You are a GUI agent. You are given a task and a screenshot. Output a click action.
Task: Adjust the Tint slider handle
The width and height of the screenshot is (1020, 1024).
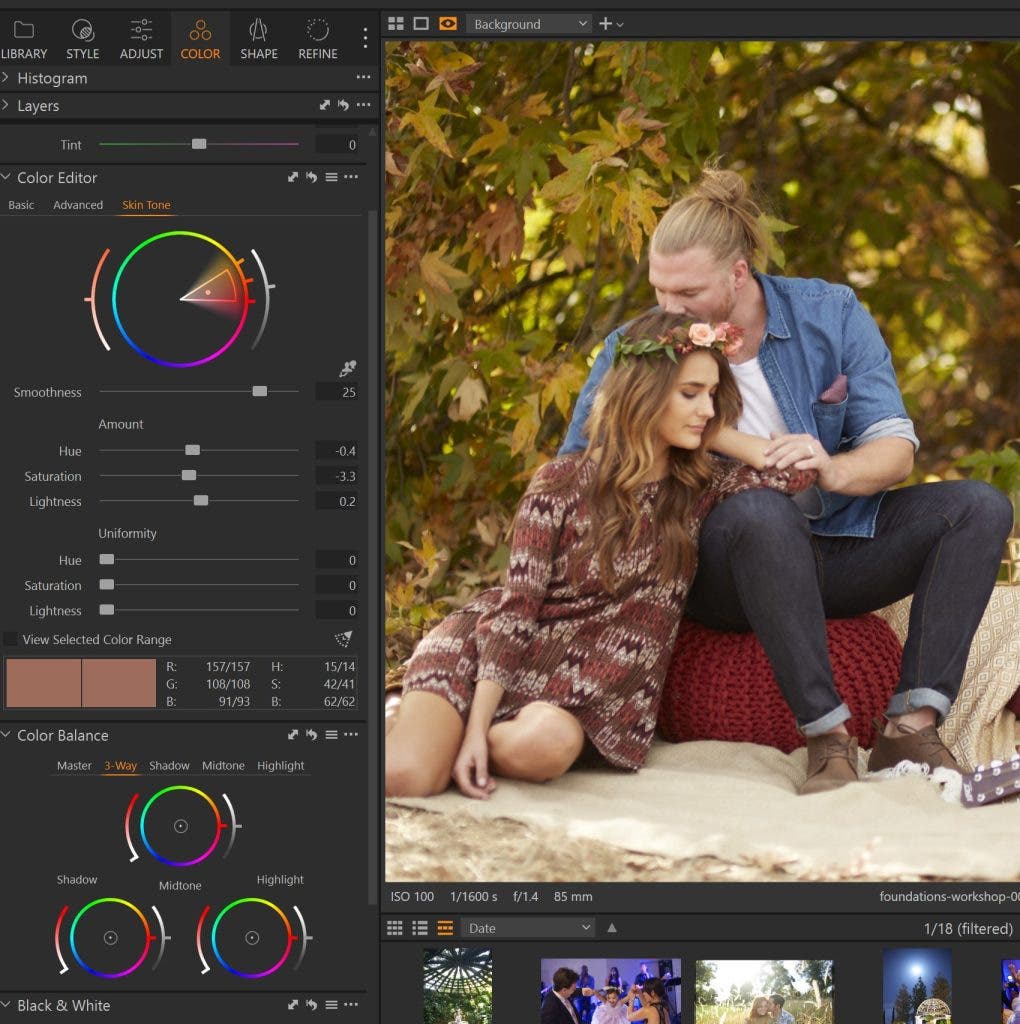click(199, 144)
